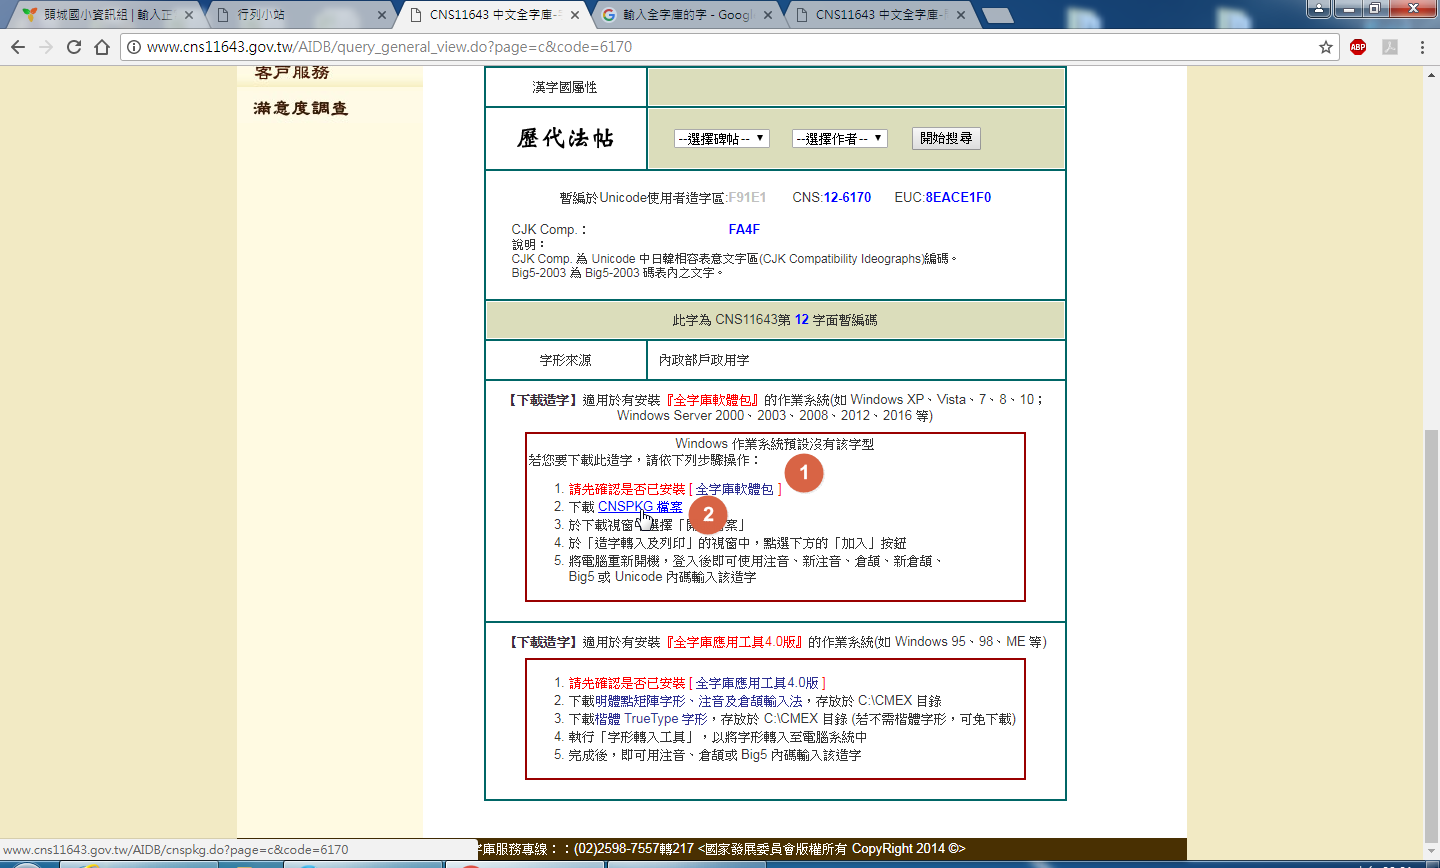Viewport: 1440px width, 868px height.
Task: Click the CNS code 12-6170 link
Action: pyautogui.click(x=847, y=198)
